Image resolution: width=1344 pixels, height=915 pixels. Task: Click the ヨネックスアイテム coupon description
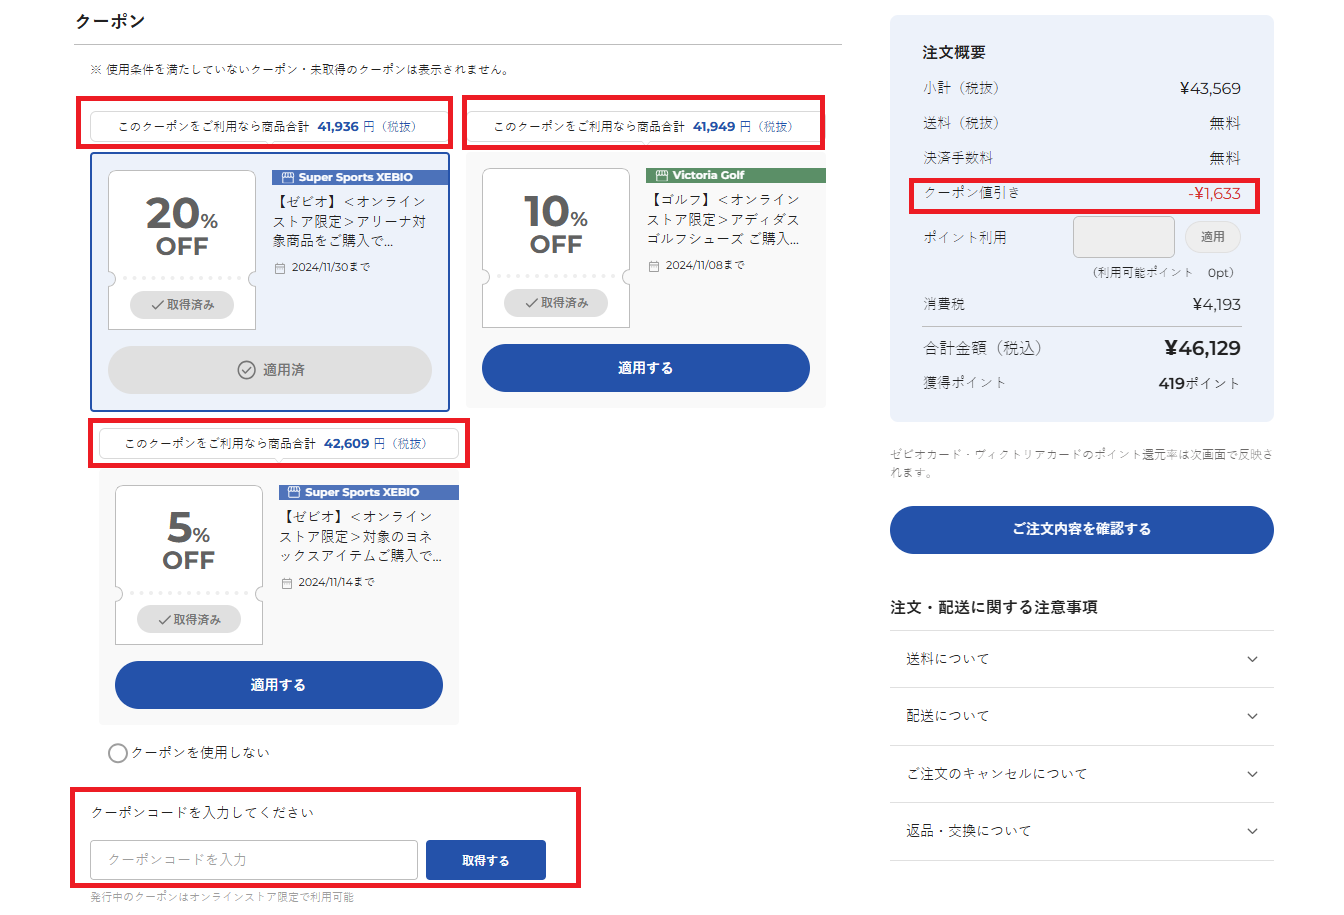point(361,536)
